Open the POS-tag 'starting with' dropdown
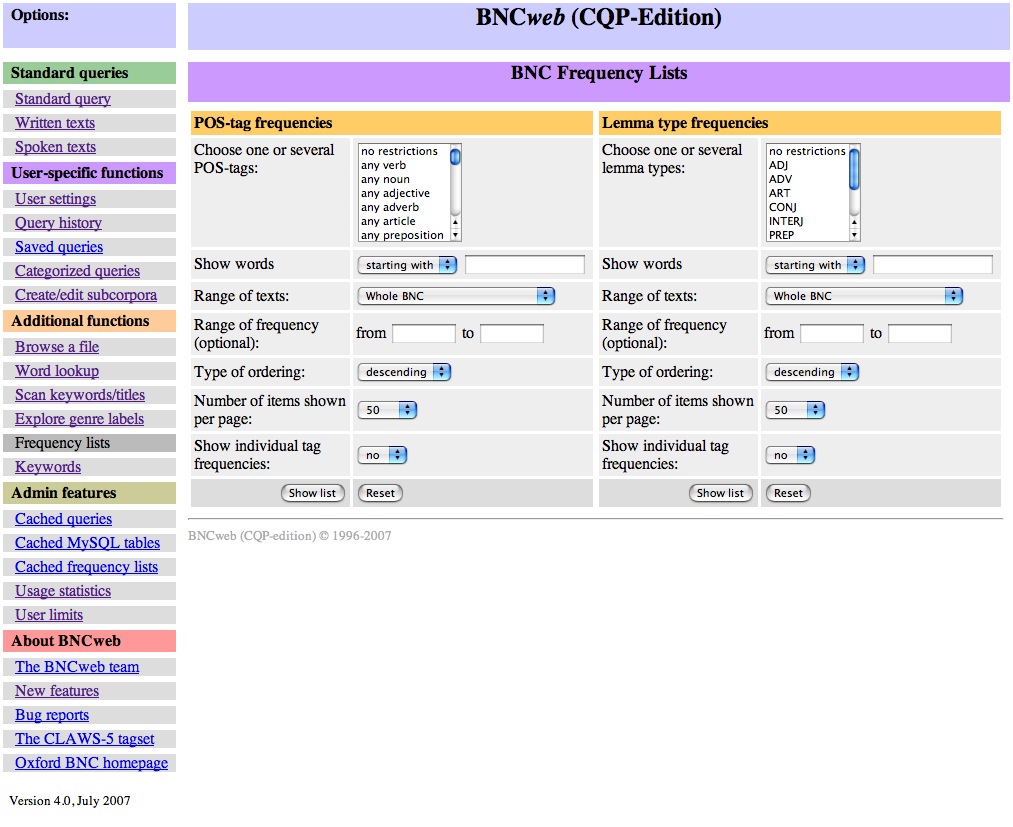Image resolution: width=1013 pixels, height=827 pixels. 406,265
